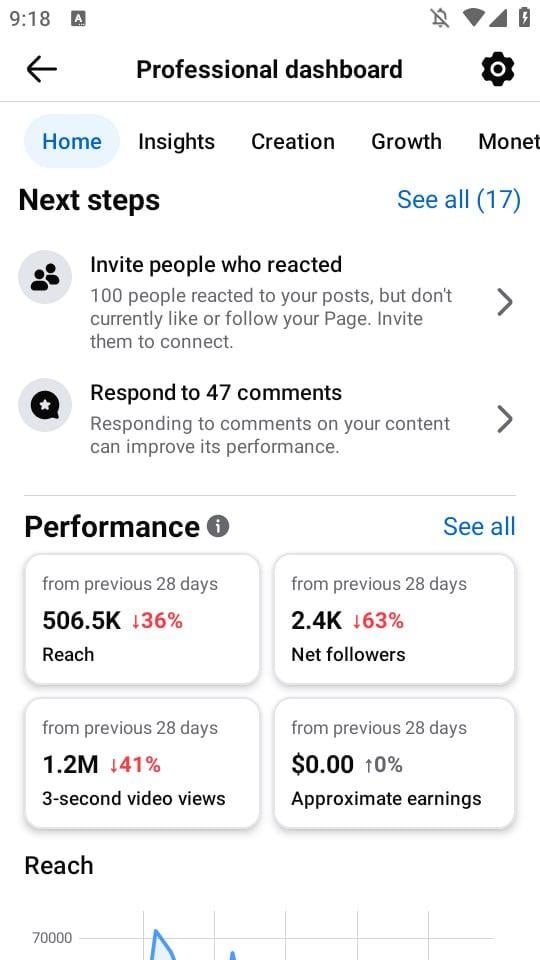Screen dimensions: 540x960
Task: Tap the comment star icon
Action: pyautogui.click(x=45, y=405)
